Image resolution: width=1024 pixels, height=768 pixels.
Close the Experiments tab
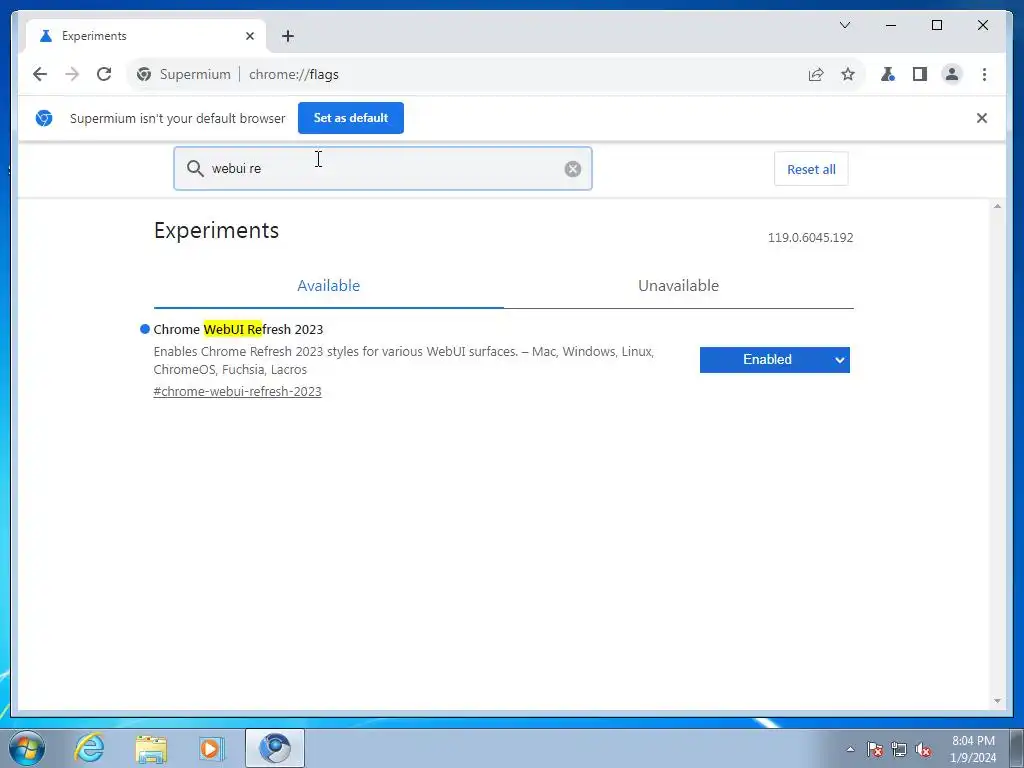pos(249,36)
